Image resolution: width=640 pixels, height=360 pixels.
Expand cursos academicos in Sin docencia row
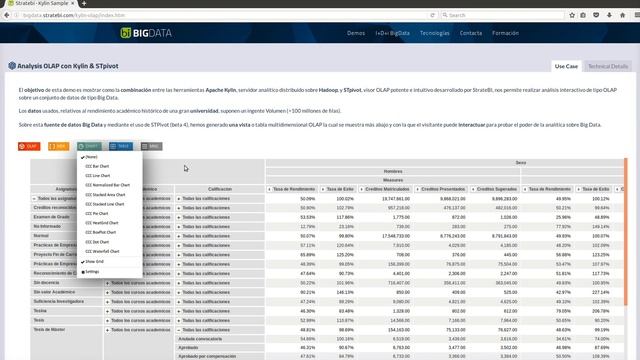[x=107, y=283]
